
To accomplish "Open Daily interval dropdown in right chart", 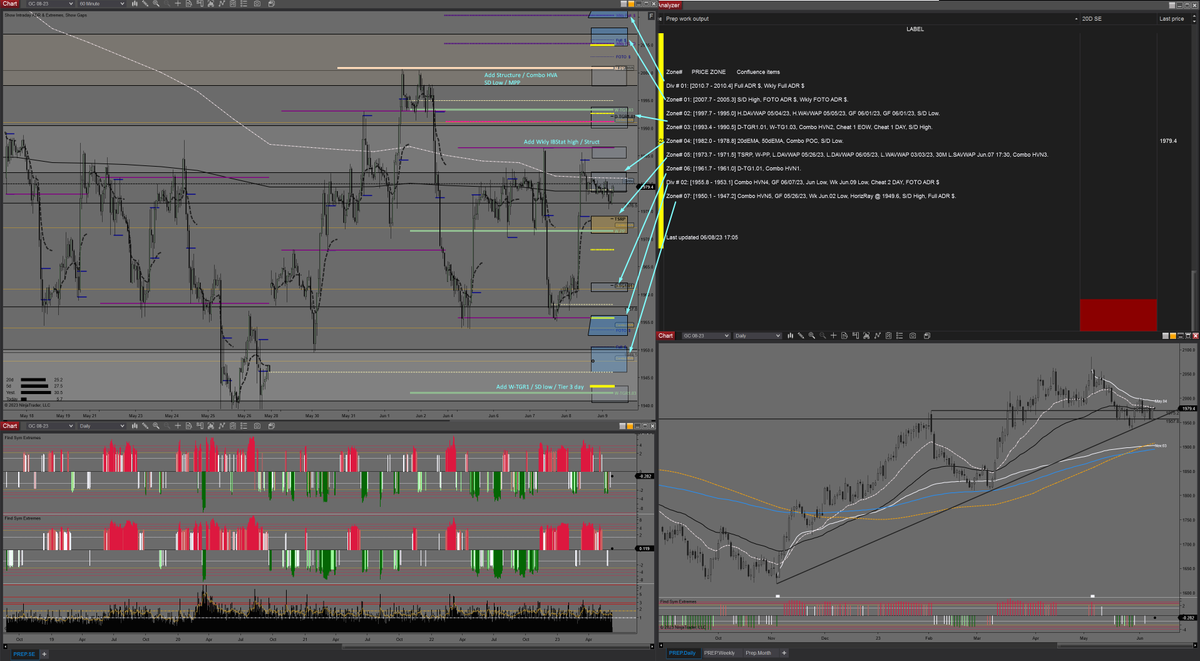I will point(756,336).
